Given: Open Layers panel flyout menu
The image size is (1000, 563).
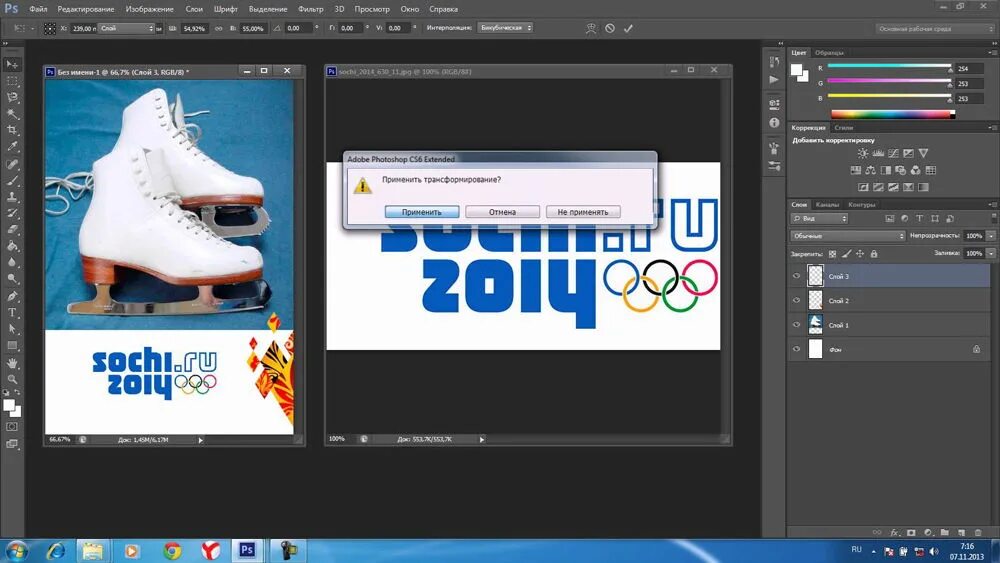Looking at the screenshot, I should [x=992, y=204].
